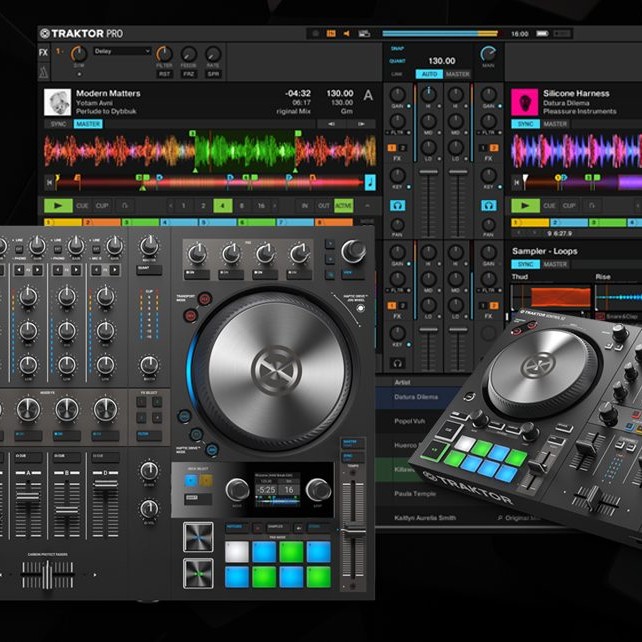Click the loop size increase arrow on Deck A
Image resolution: width=642 pixels, height=642 pixels.
[x=275, y=206]
